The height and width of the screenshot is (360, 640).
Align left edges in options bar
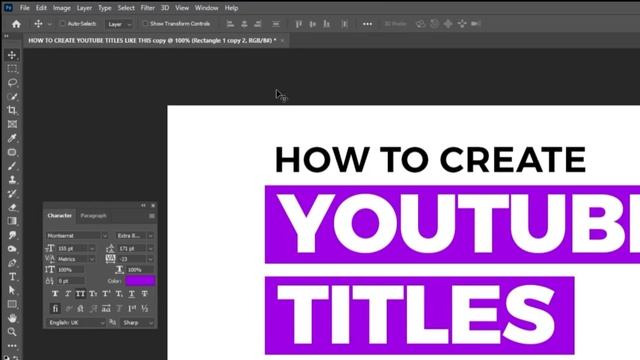tap(230, 24)
